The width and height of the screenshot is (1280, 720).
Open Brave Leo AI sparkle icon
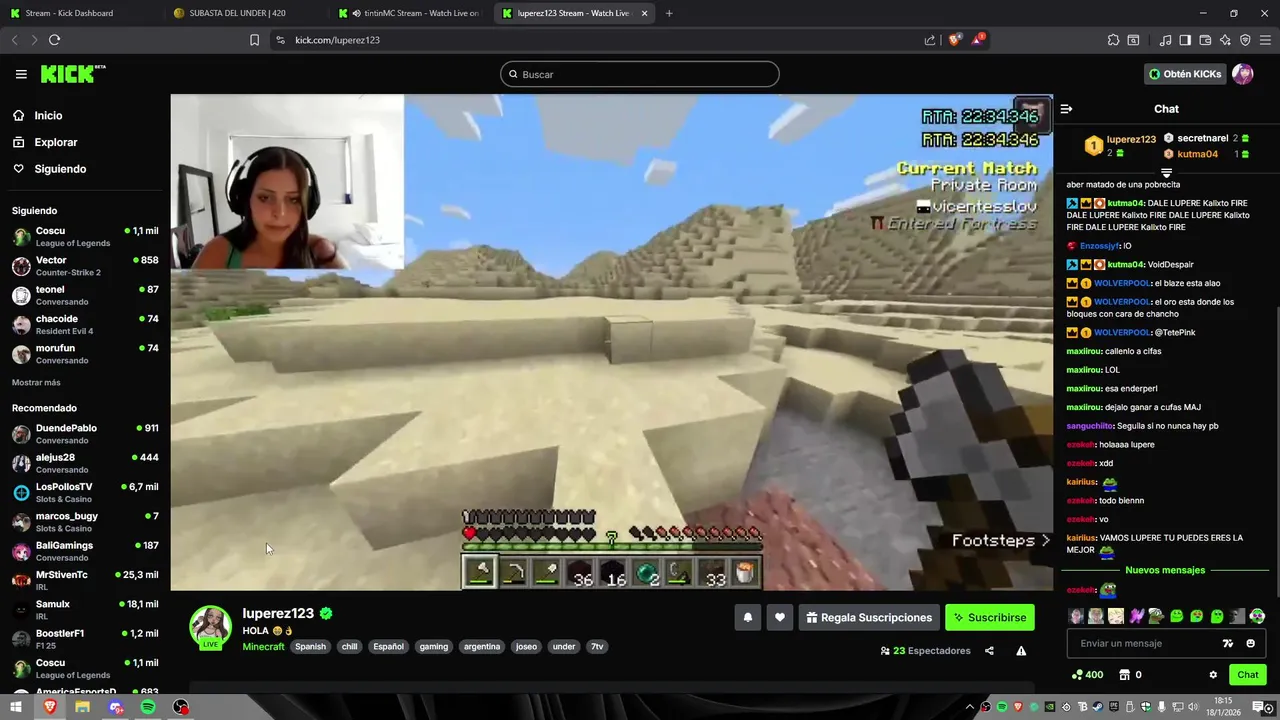[x=1225, y=40]
